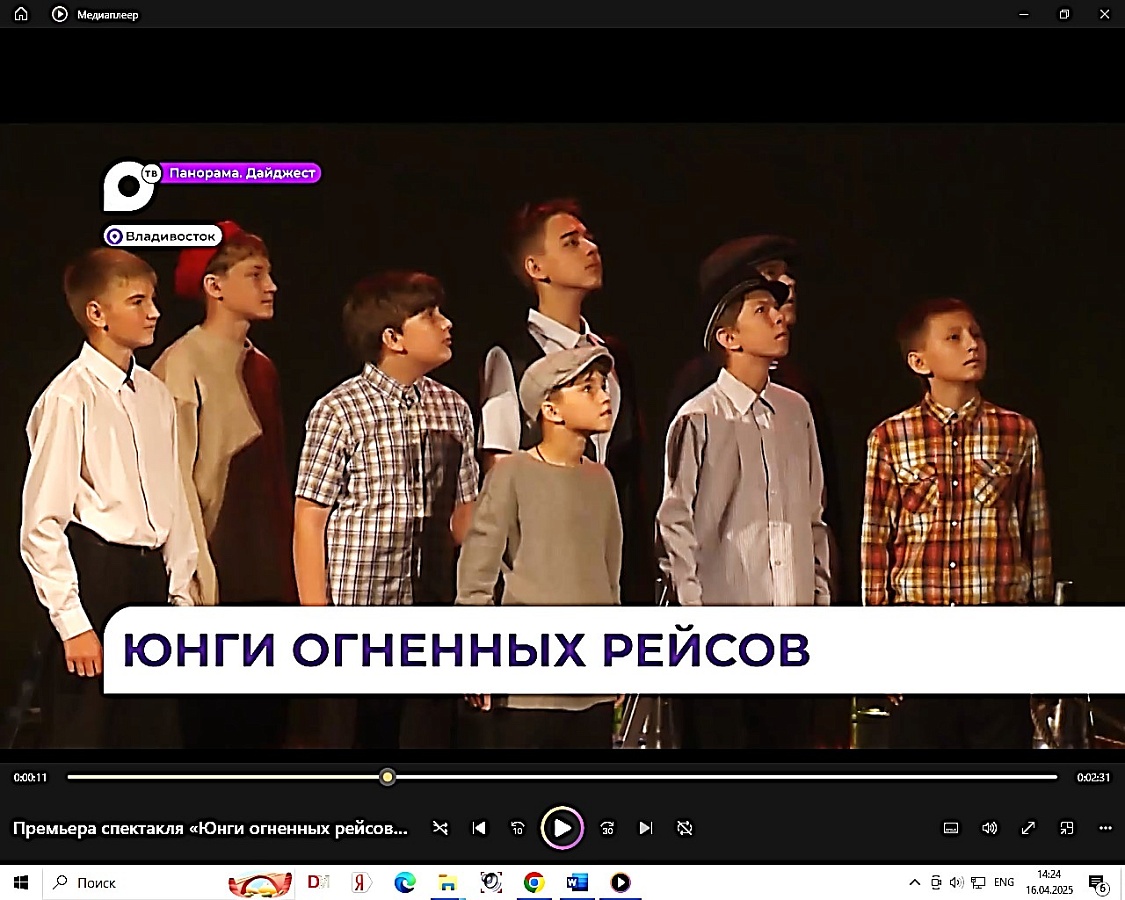Go to the next track
The width and height of the screenshot is (1125, 900).
pyautogui.click(x=646, y=828)
